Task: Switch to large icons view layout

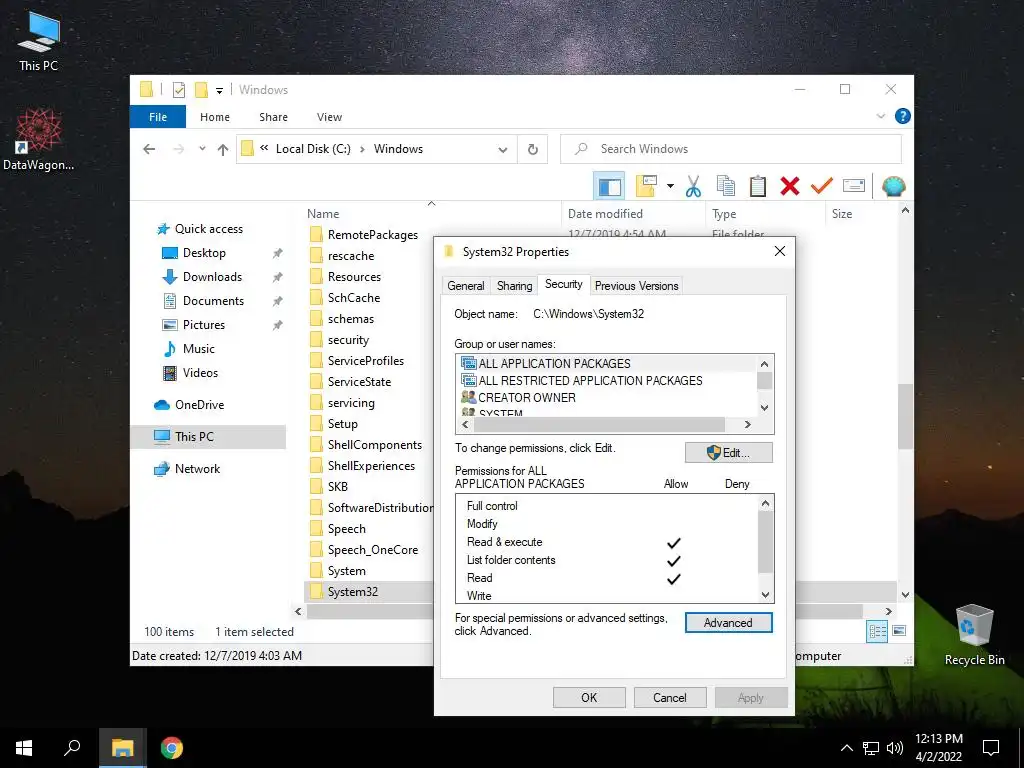Action: click(899, 631)
